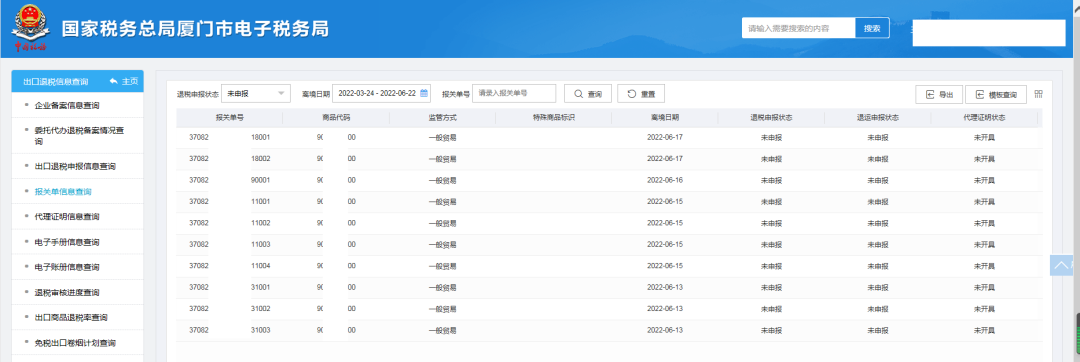Open 委托代办退税备案情况查询 in sidebar
The image size is (1080, 362).
point(78,136)
